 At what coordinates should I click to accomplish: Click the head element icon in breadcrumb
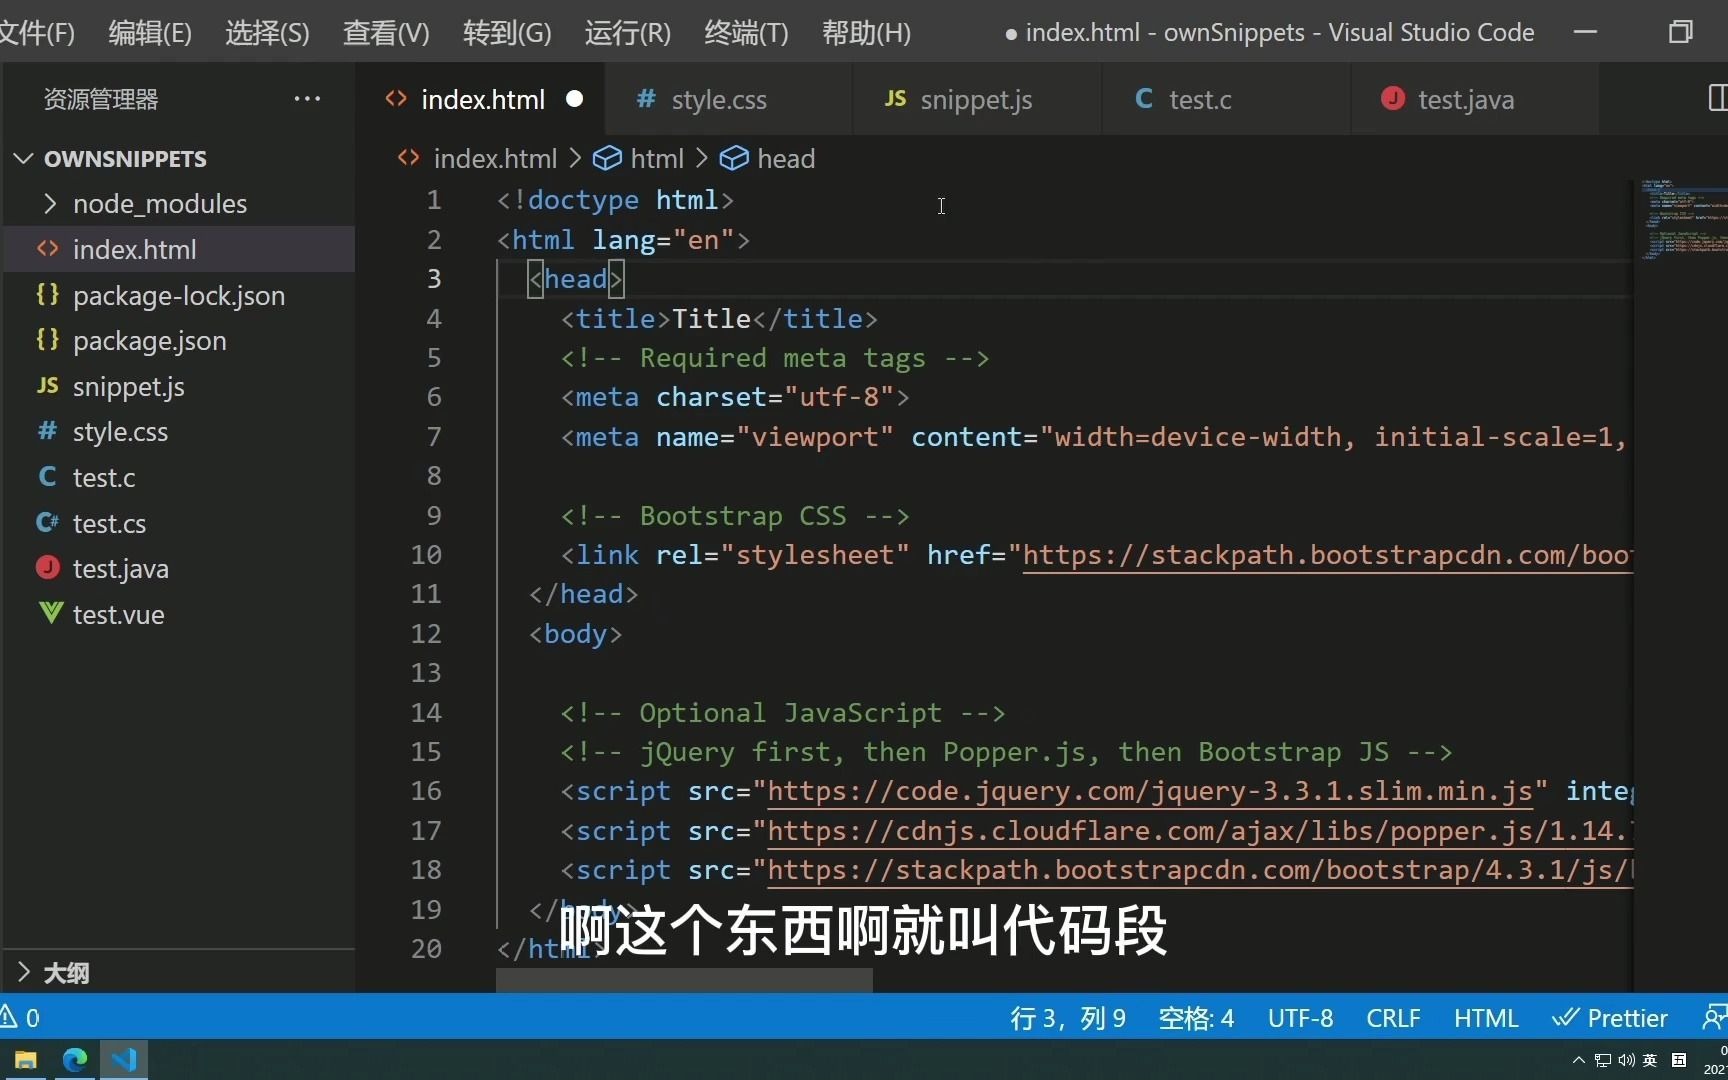pos(734,158)
